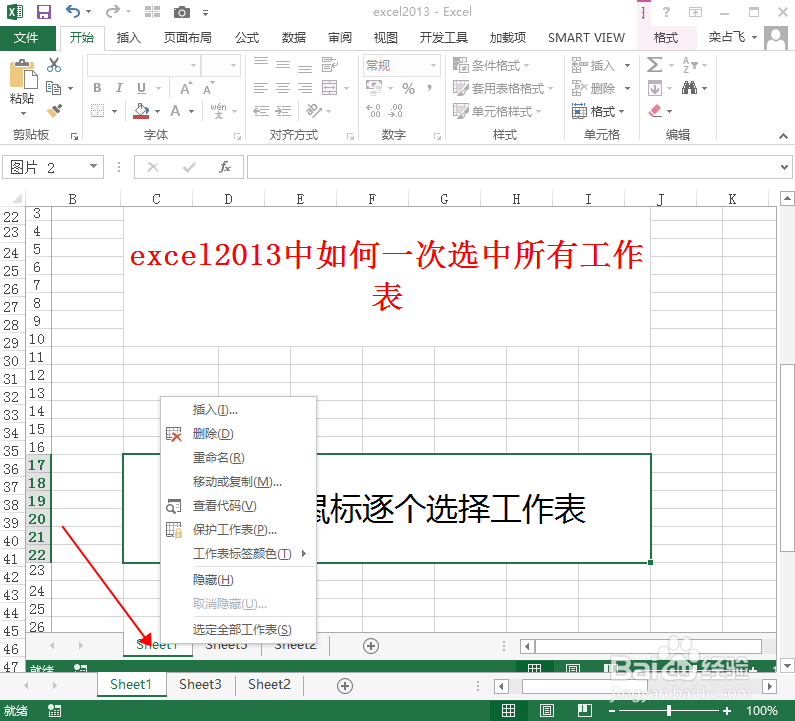
Task: Click the Undo arrow icon
Action: (73, 12)
